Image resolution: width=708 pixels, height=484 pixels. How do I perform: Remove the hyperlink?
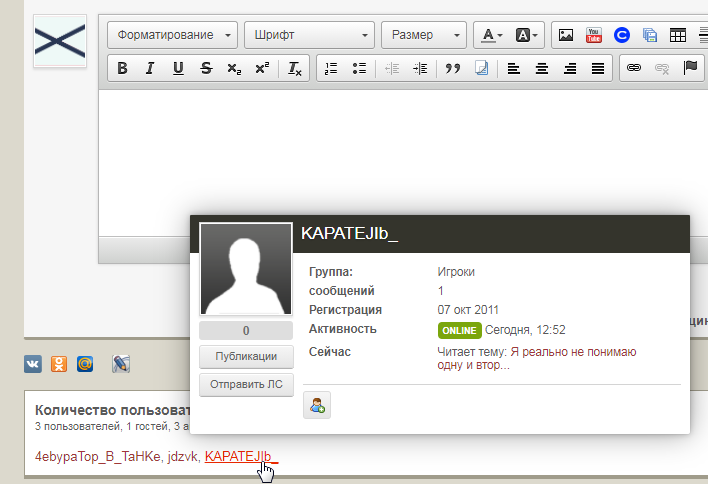pyautogui.click(x=662, y=68)
